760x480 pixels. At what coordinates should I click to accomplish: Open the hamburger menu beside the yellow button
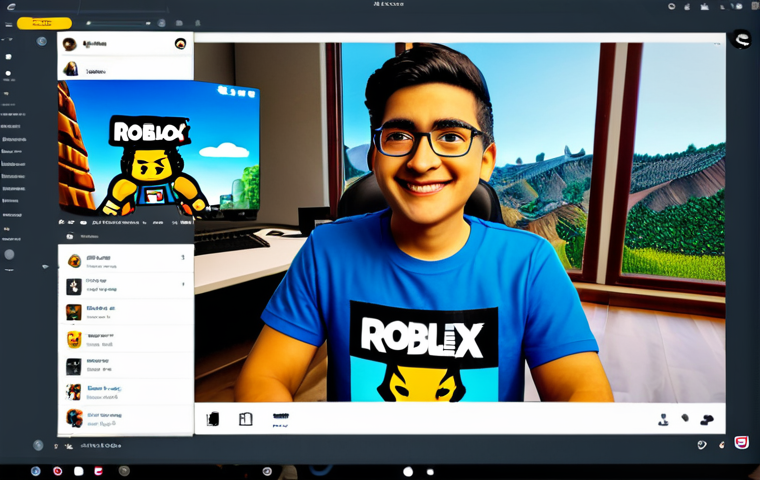click(x=8, y=24)
